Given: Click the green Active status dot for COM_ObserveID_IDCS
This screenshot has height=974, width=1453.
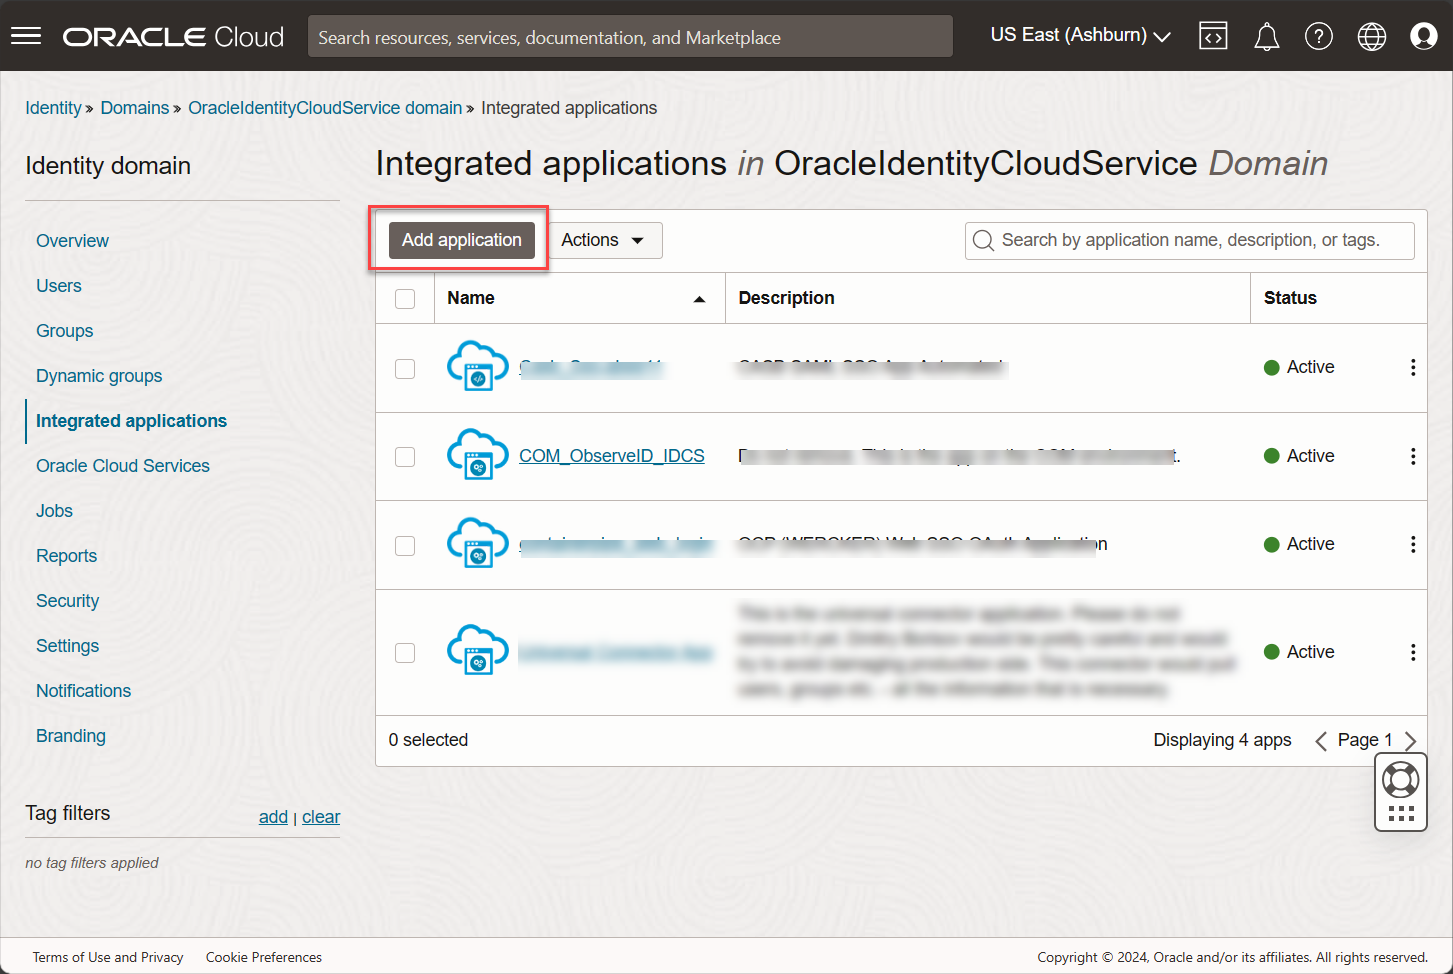Looking at the screenshot, I should (x=1270, y=455).
